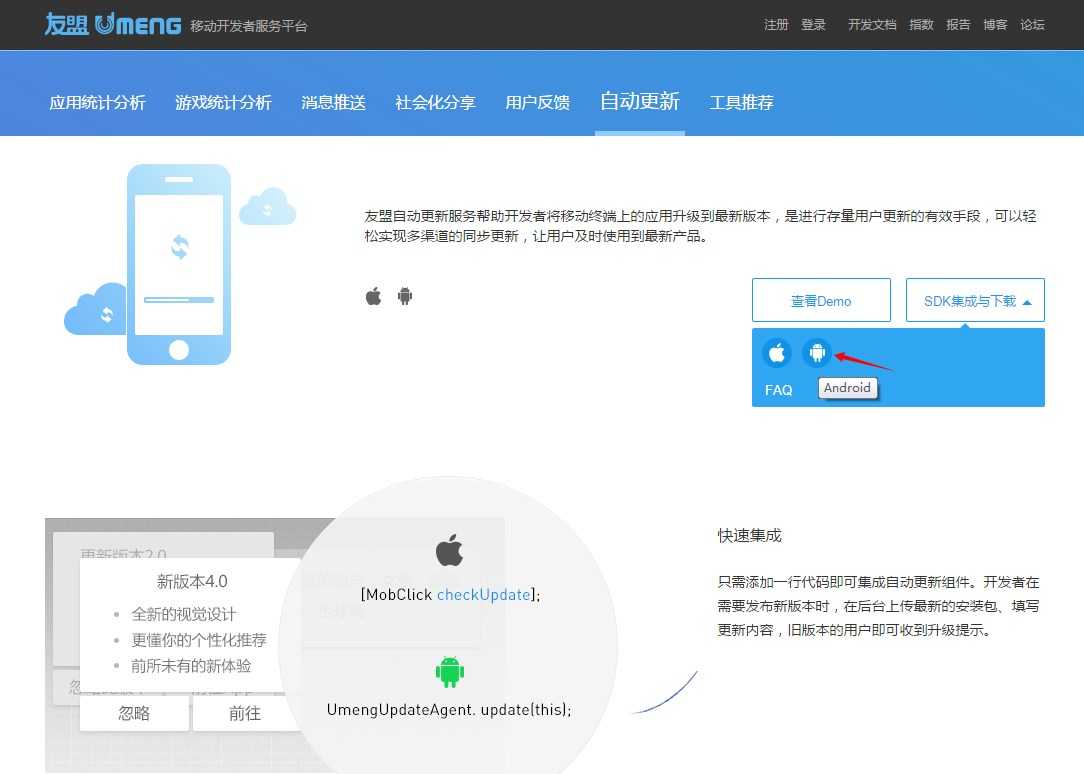1084x774 pixels.
Task: Open 论坛 link in top bar
Action: click(x=1032, y=25)
